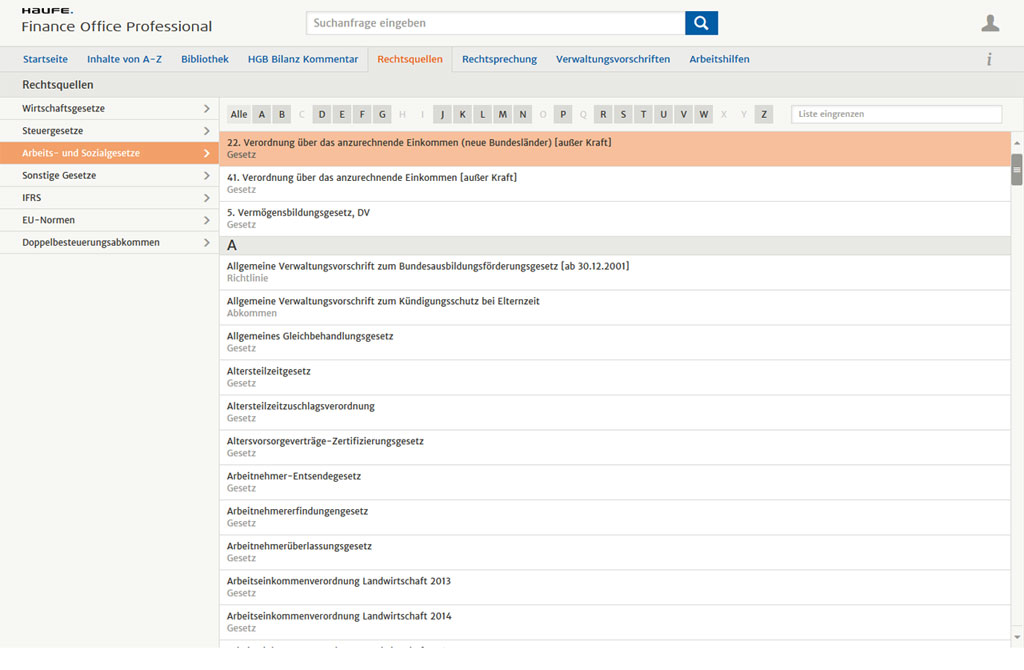
Task: Go to Startseite tab
Action: 45,59
